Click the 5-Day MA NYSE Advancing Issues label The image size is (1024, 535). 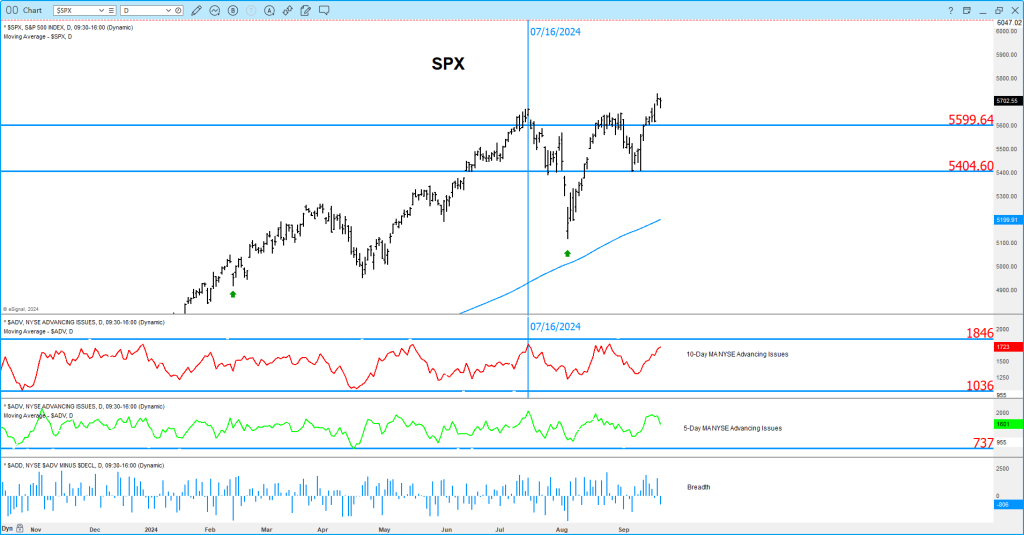coord(732,429)
